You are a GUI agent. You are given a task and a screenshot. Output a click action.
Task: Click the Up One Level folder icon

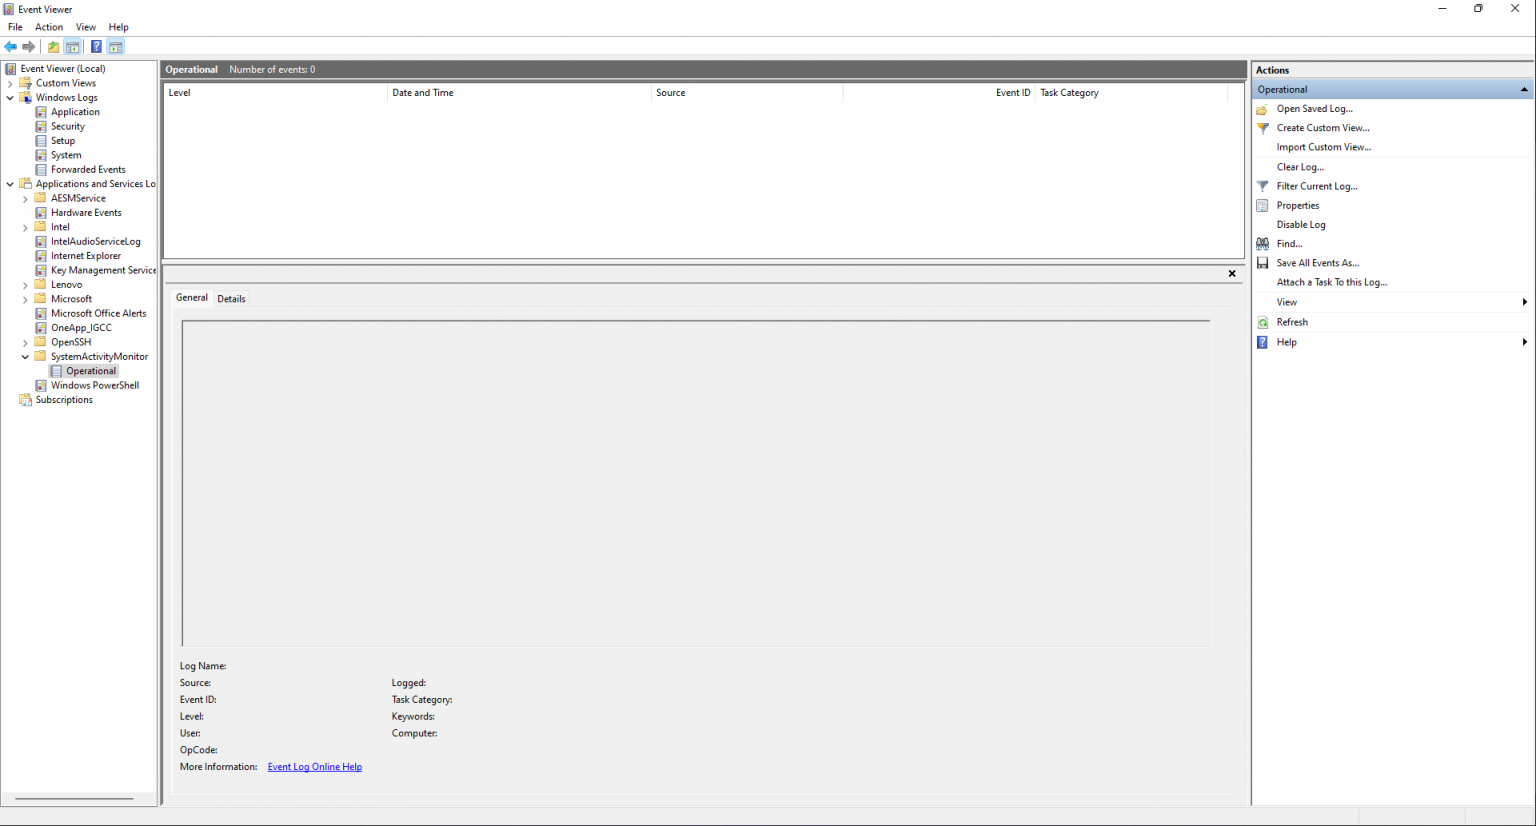53,47
